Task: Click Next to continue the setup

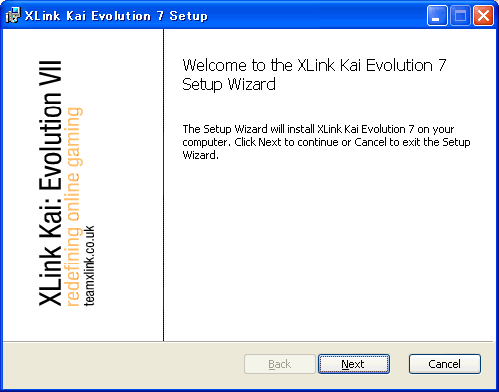Action: [354, 364]
